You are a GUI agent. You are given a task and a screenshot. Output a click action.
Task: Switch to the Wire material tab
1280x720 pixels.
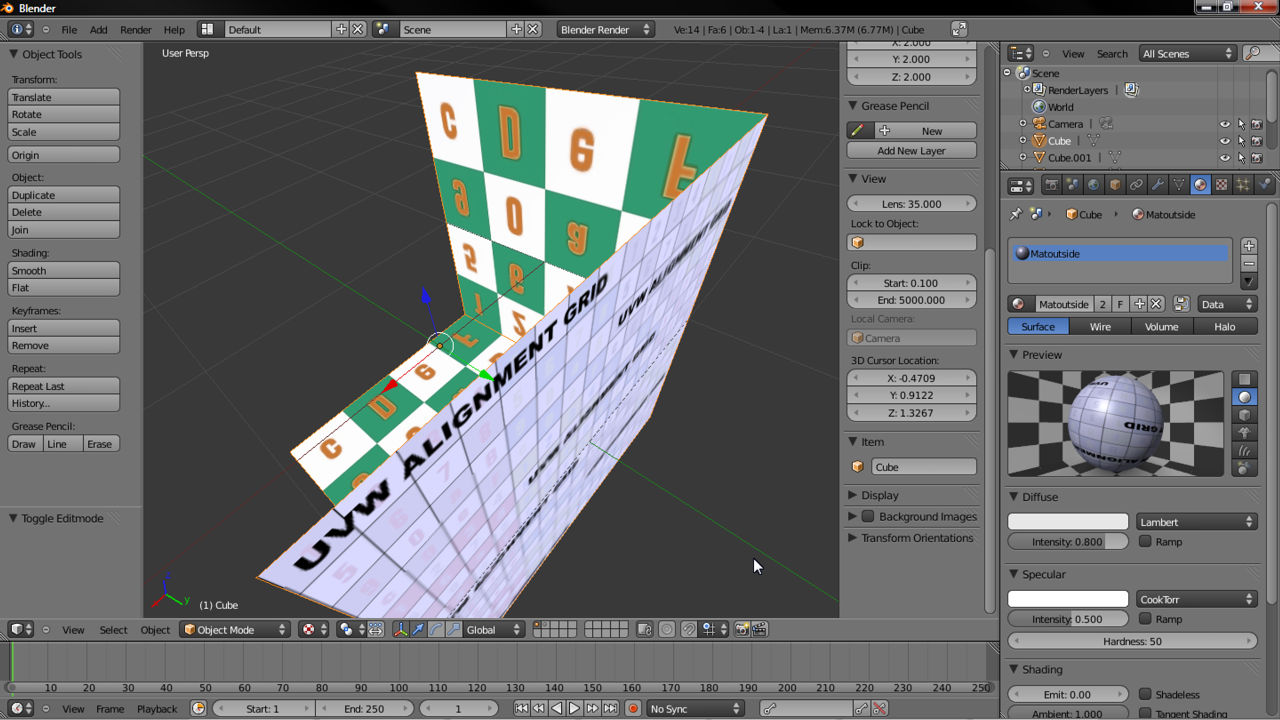(x=1100, y=327)
